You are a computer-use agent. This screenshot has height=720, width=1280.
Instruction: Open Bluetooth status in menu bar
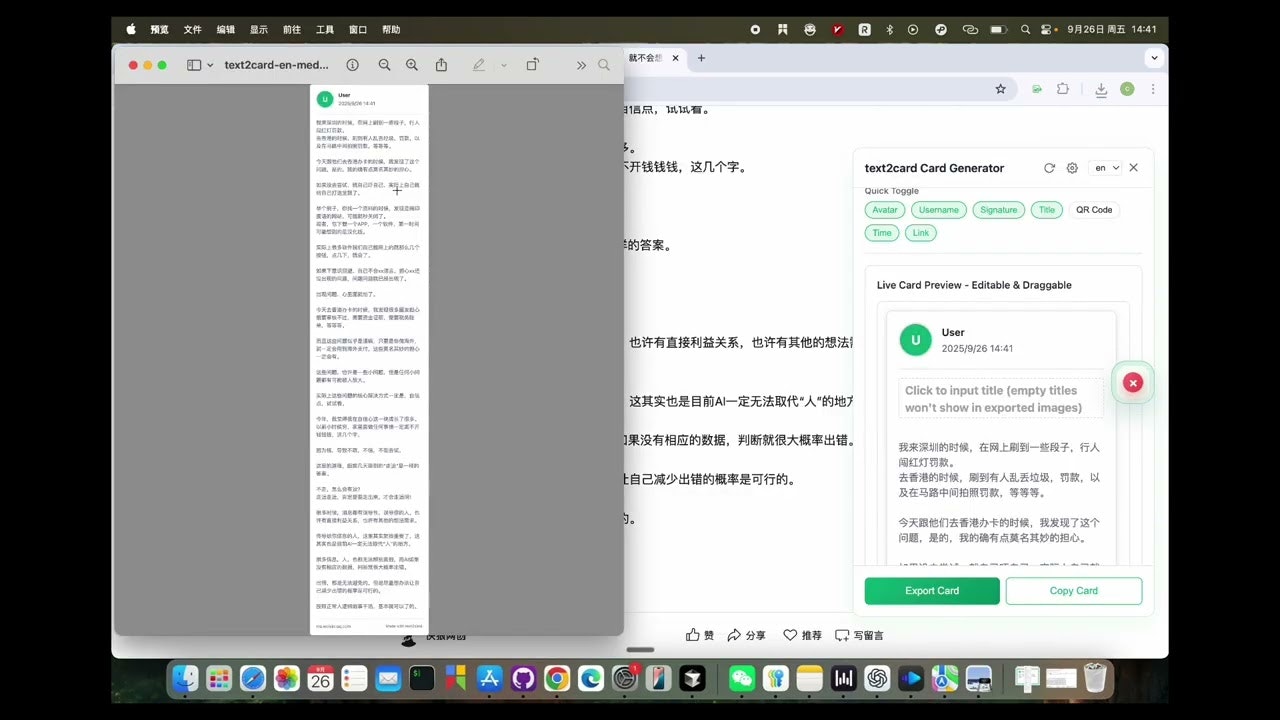[x=889, y=30]
